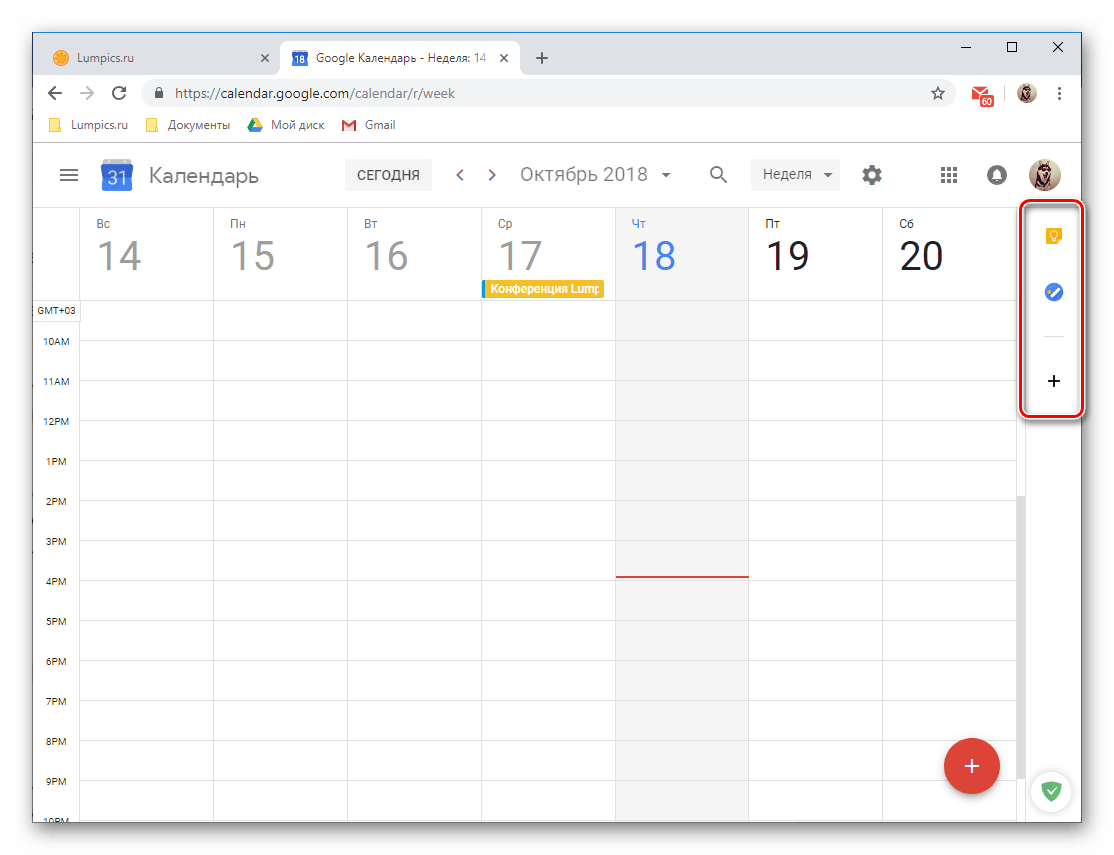
Task: Click the green shield icon
Action: click(x=1051, y=790)
